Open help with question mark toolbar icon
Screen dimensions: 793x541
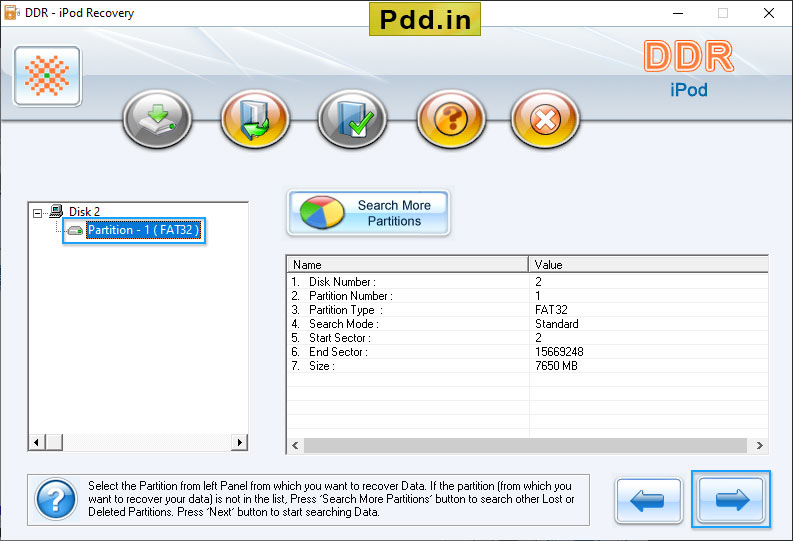click(451, 119)
